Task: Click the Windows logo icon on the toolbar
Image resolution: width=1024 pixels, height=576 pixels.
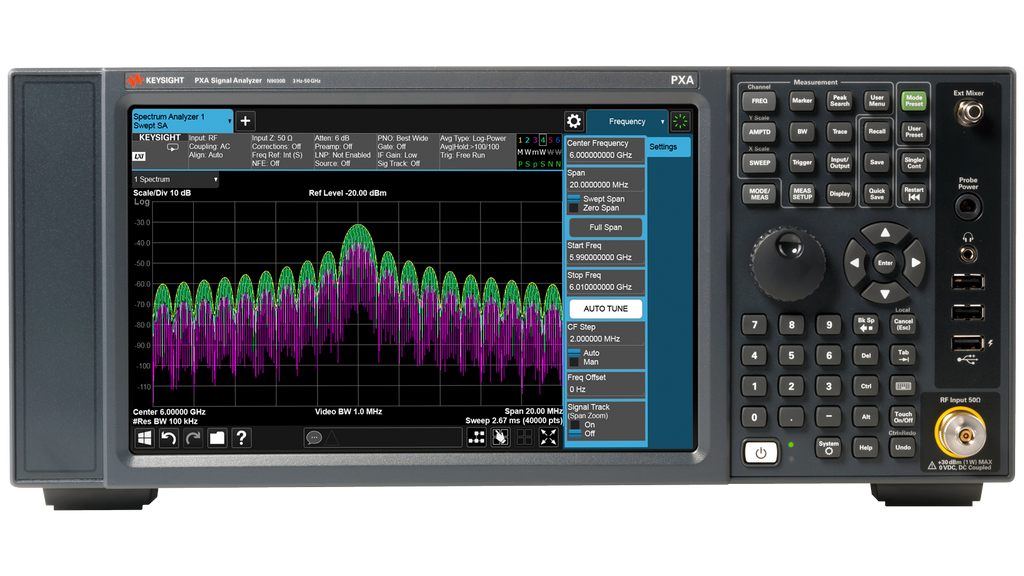Action: tap(145, 437)
